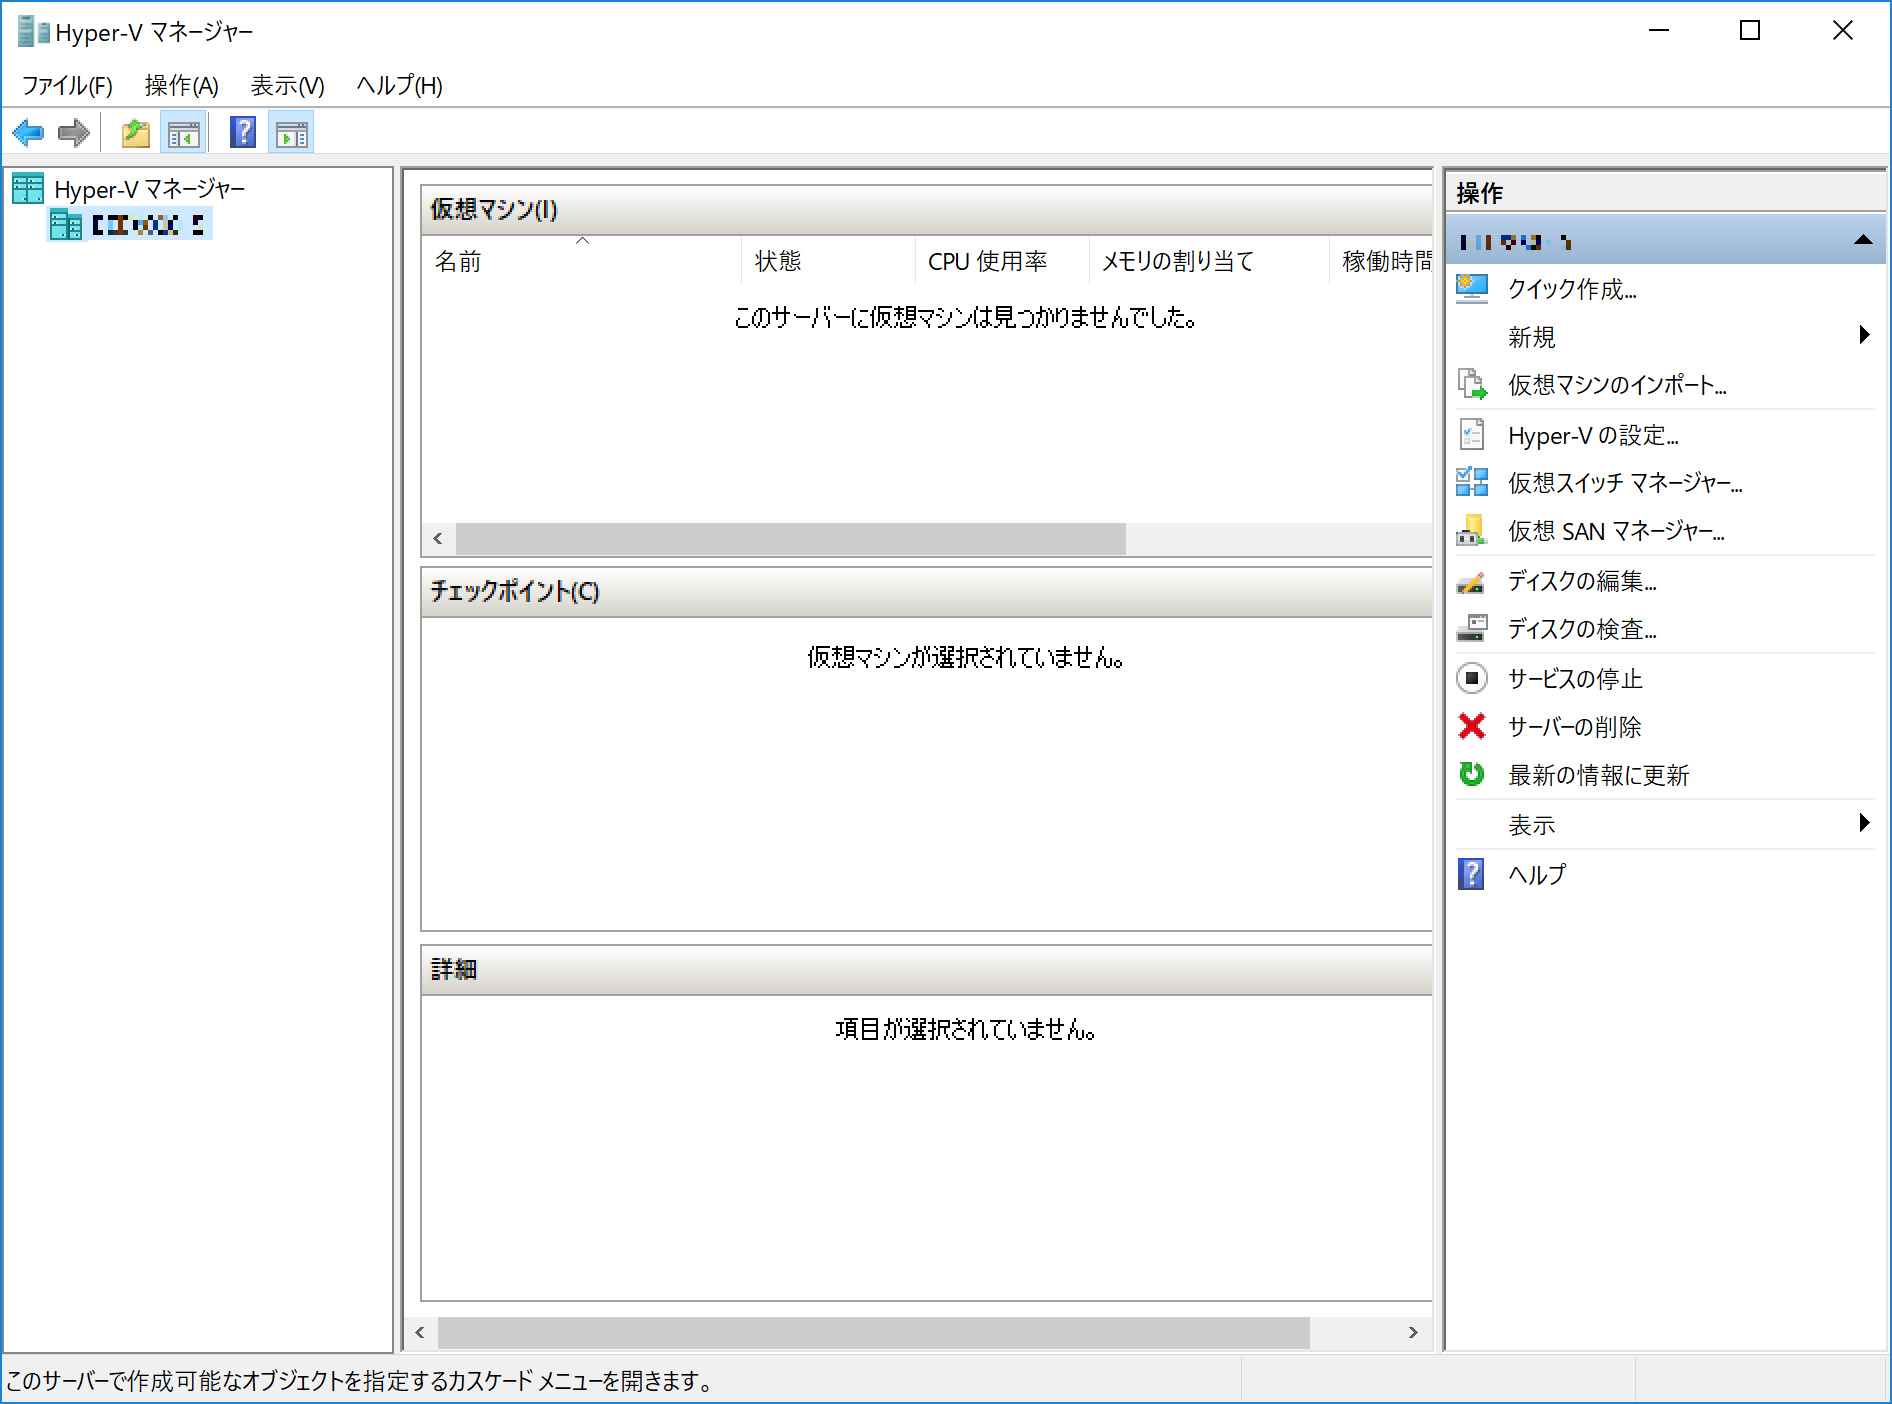The width and height of the screenshot is (1892, 1404).
Task: Click the 詳細 section header
Action: pos(927,969)
